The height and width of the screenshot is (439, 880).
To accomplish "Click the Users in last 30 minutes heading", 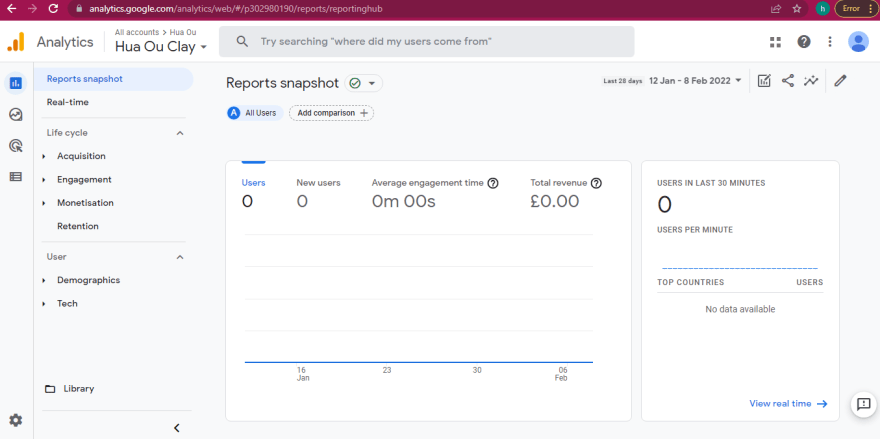I will [711, 183].
